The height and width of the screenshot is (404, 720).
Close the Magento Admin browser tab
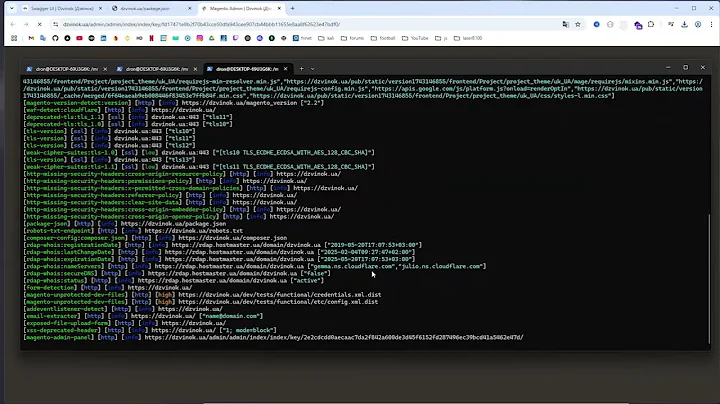tap(279, 8)
